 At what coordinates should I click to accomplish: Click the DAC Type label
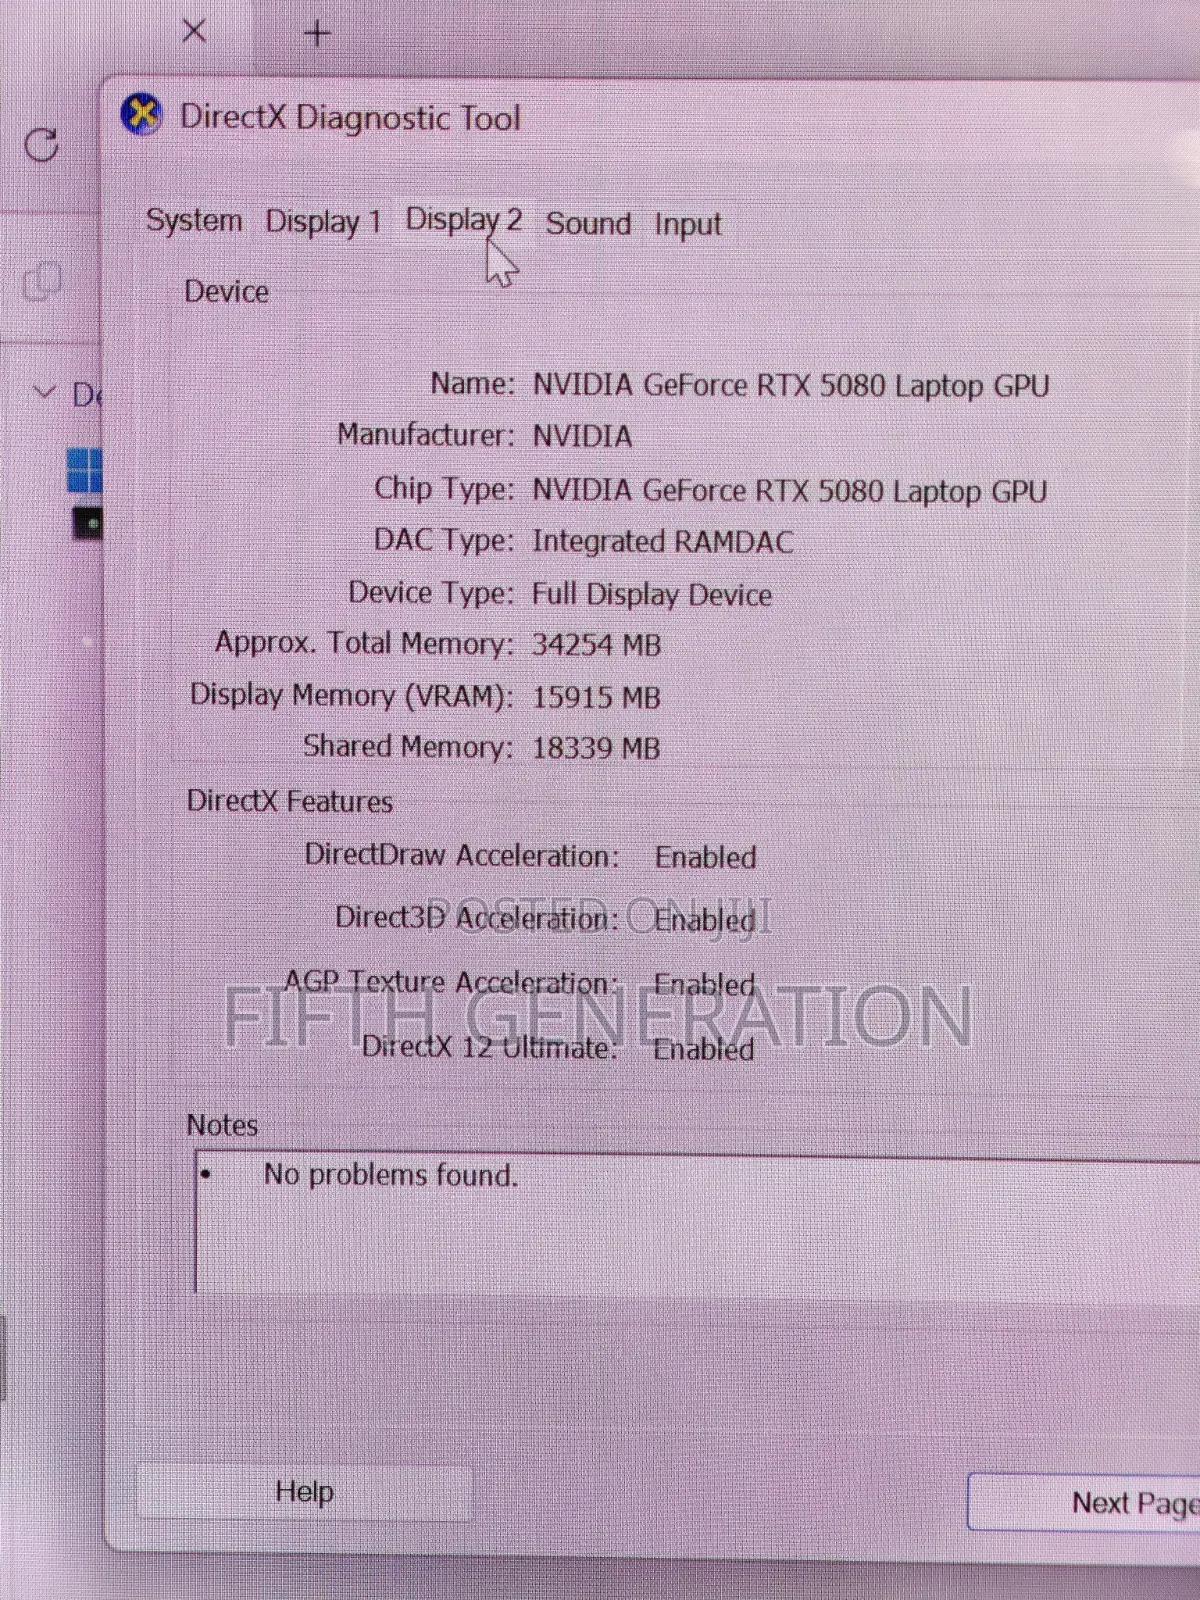[x=444, y=541]
